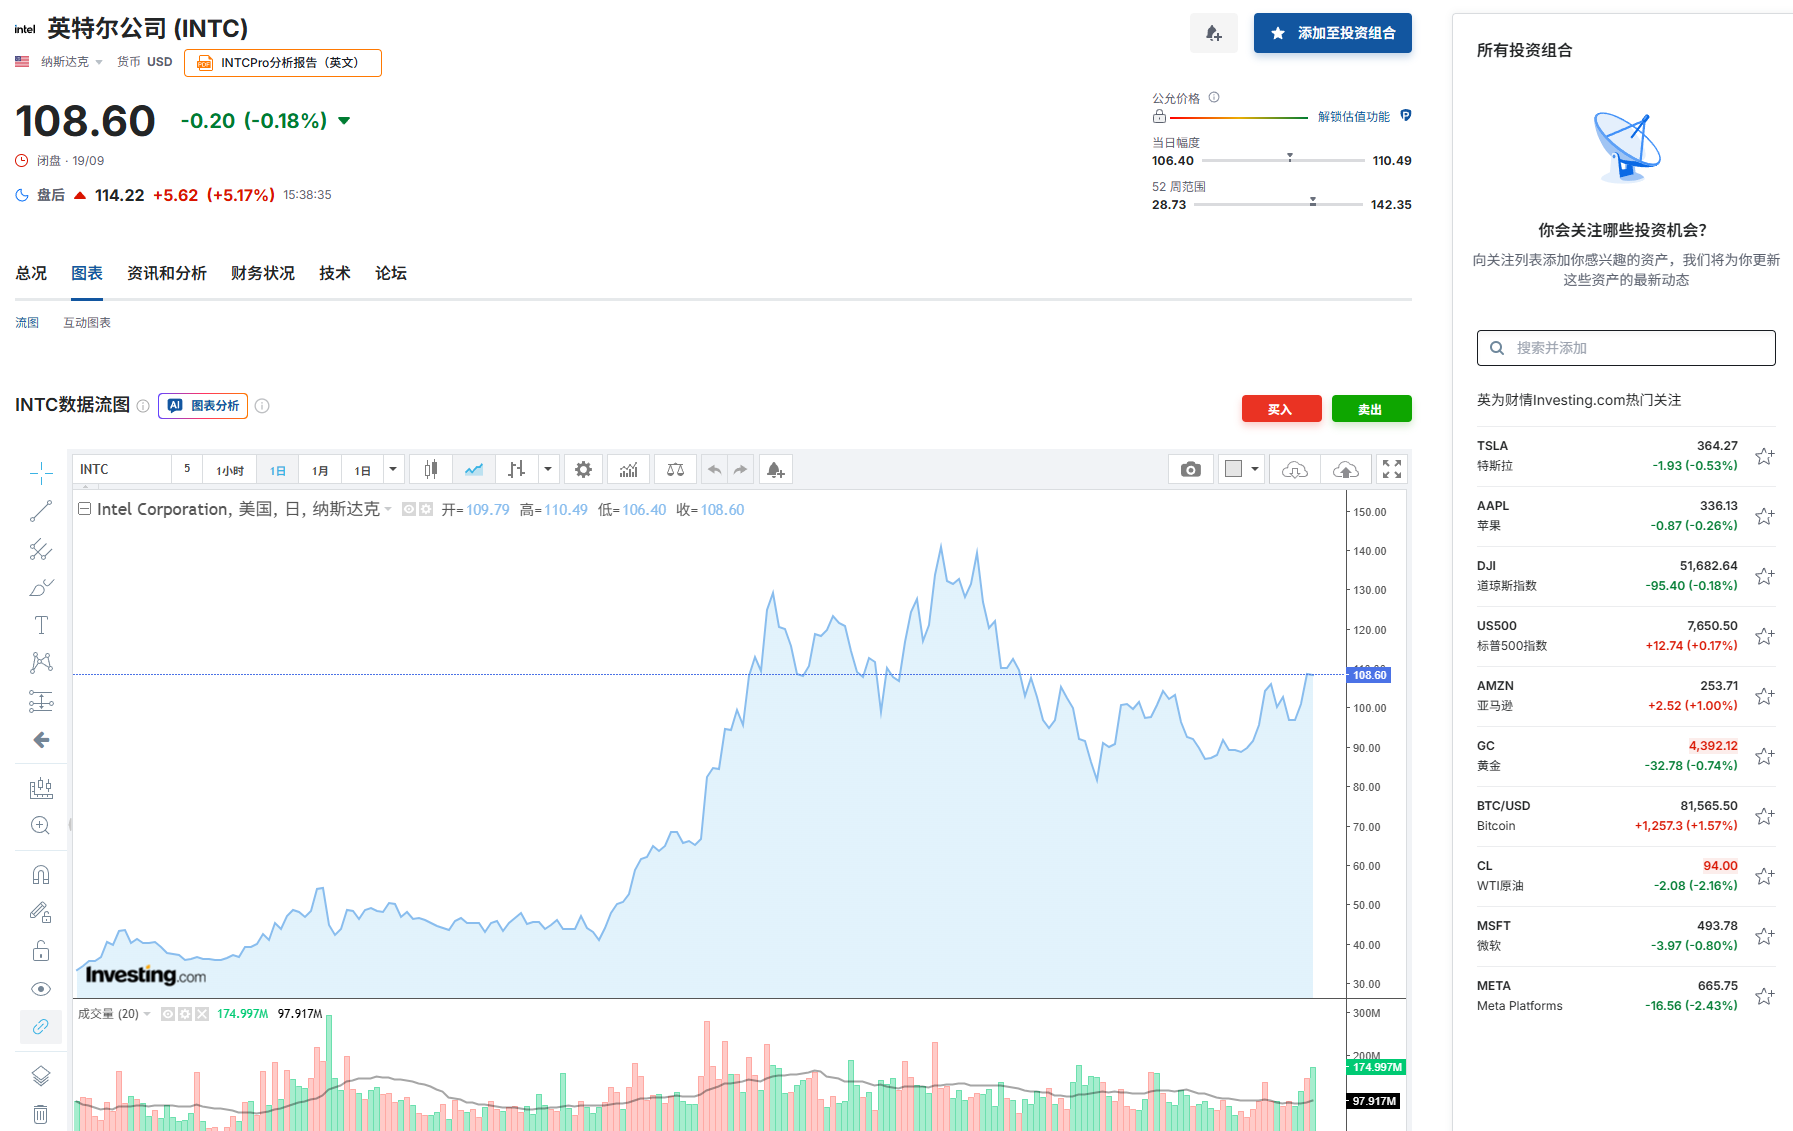This screenshot has width=1793, height=1131.
Task: Take a chart snapshot with camera icon
Action: (x=1190, y=470)
